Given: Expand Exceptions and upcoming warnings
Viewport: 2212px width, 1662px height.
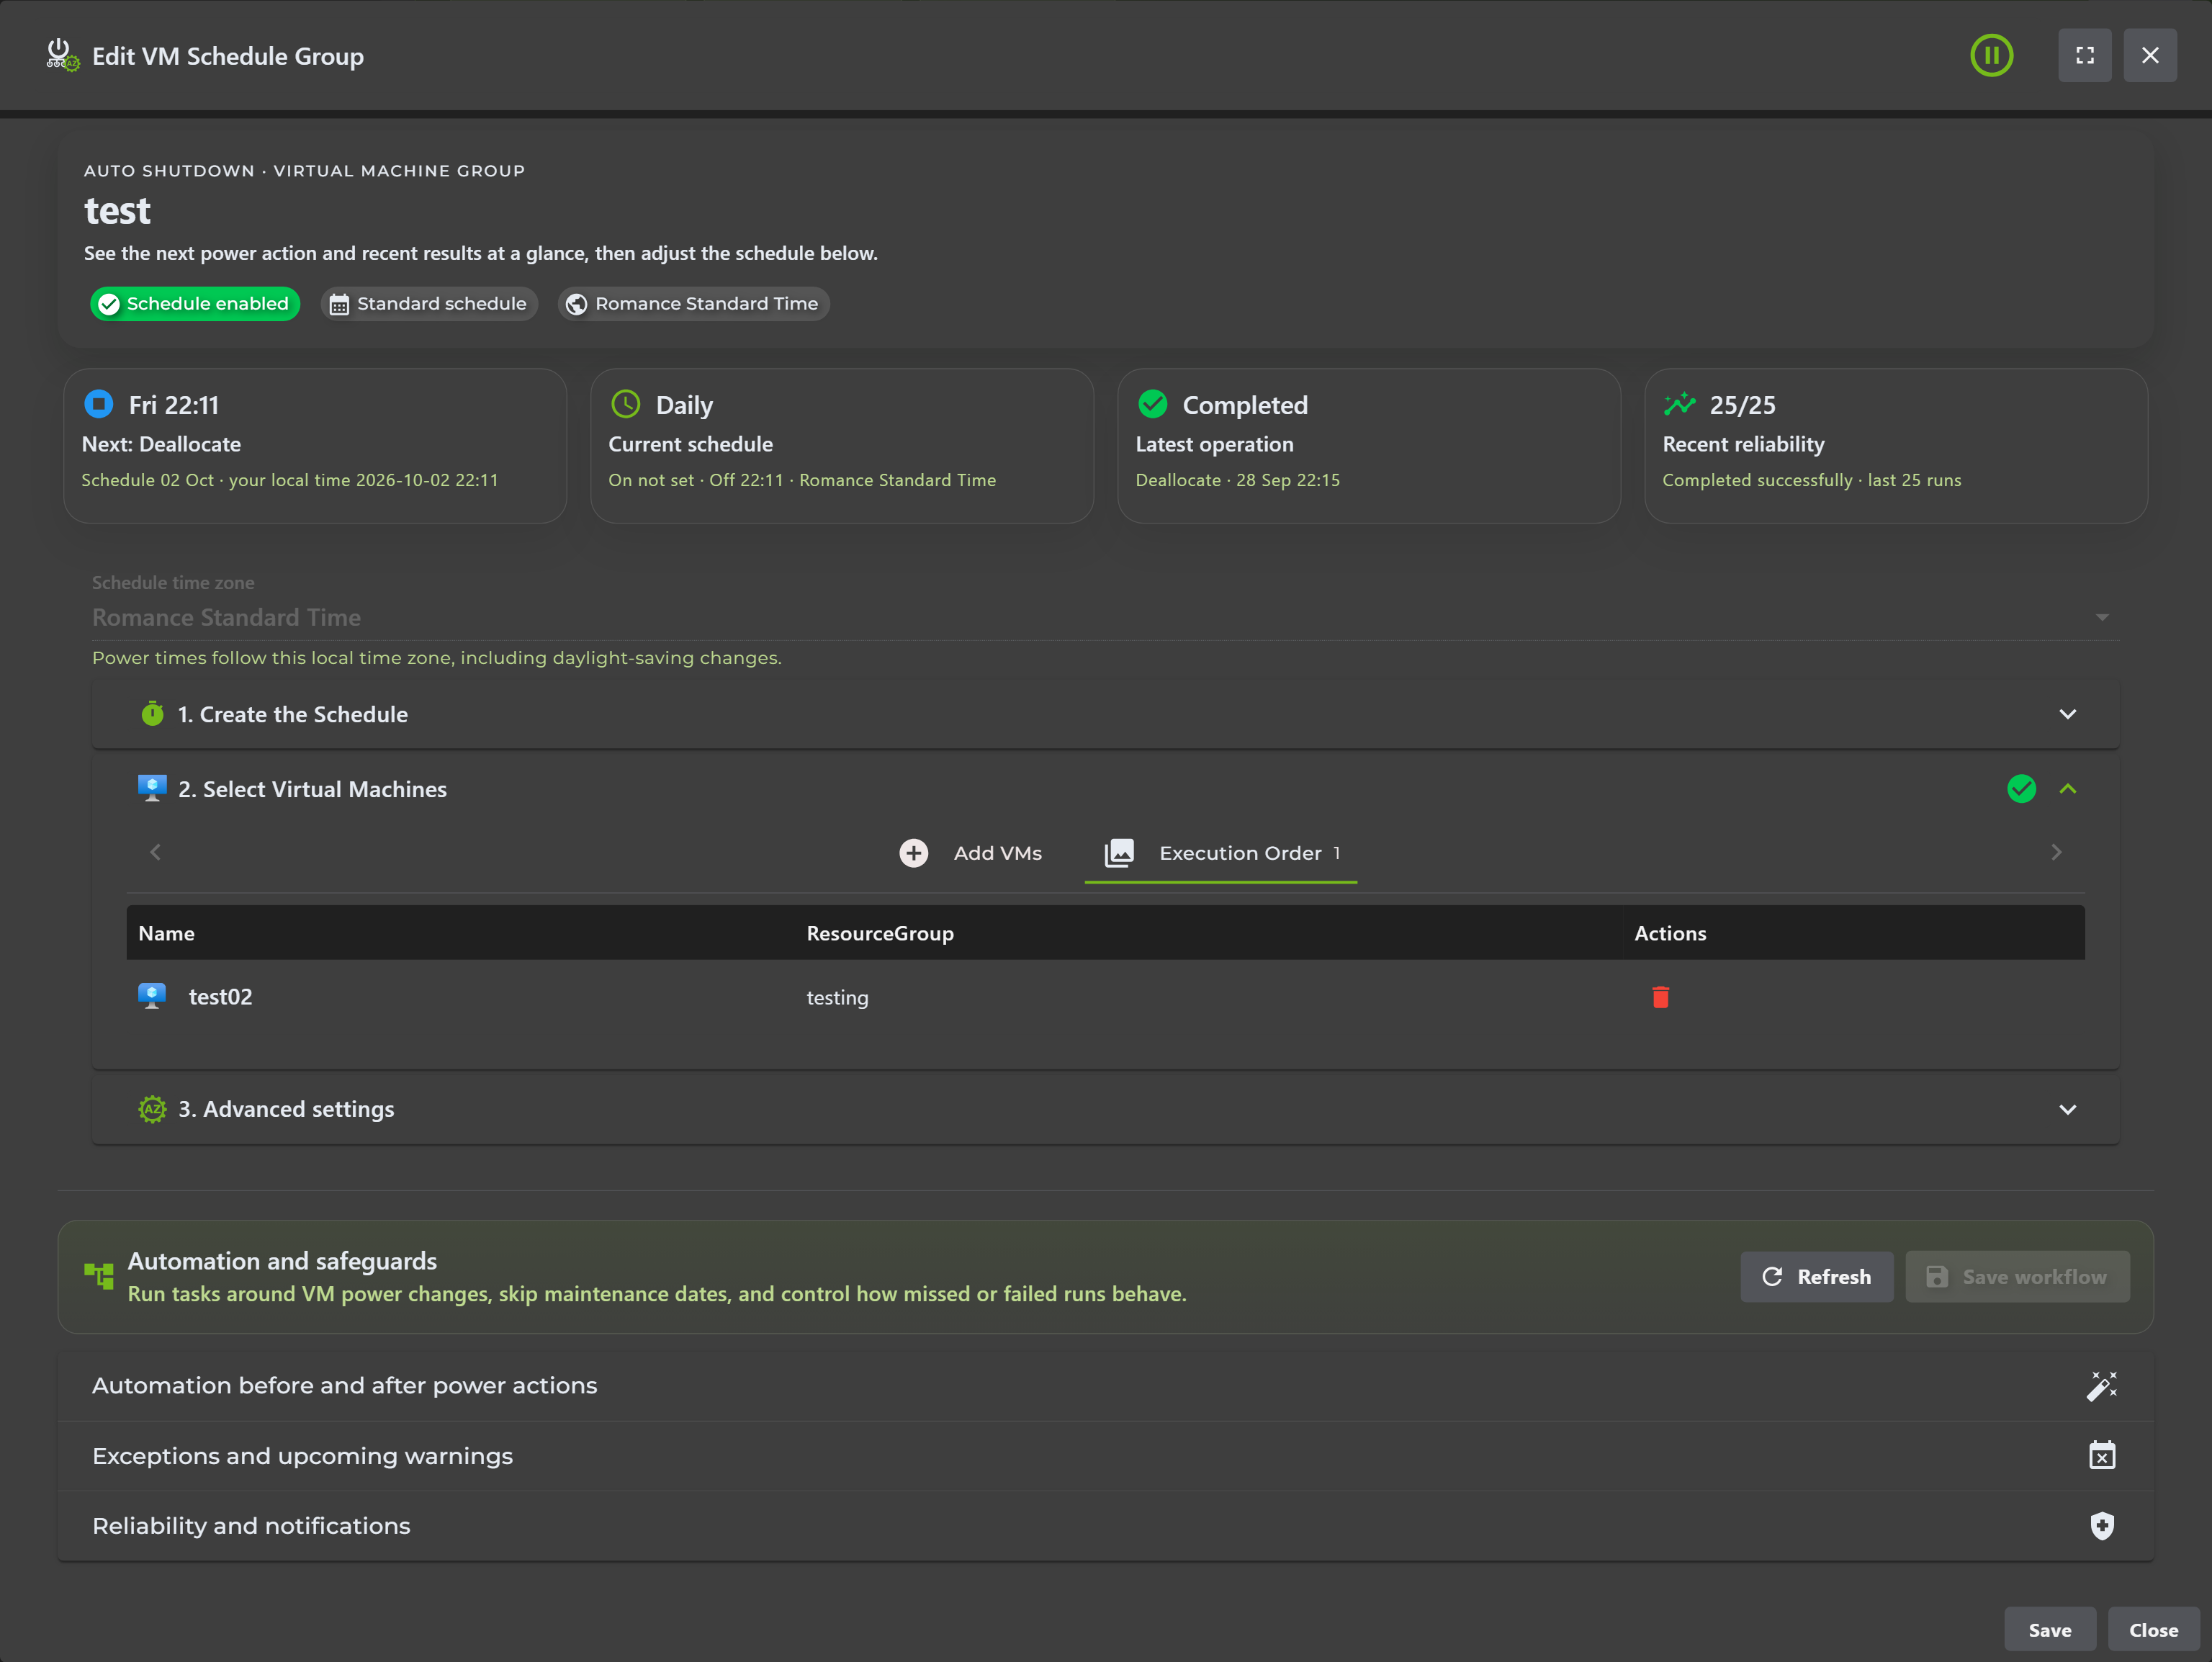Looking at the screenshot, I should (1105, 1456).
